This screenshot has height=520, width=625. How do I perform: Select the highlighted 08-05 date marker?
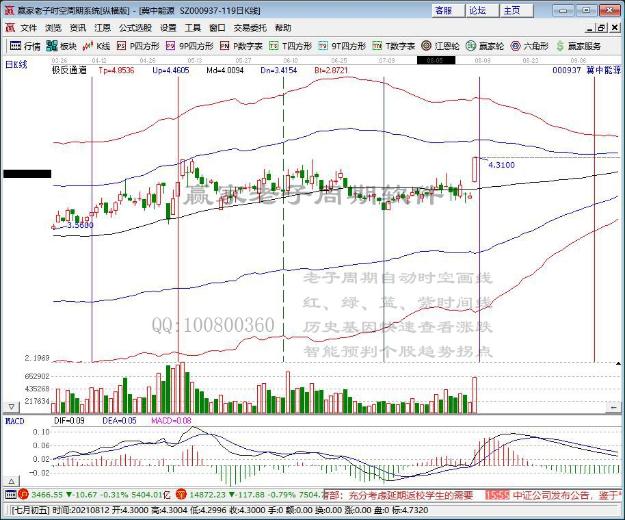[436, 60]
